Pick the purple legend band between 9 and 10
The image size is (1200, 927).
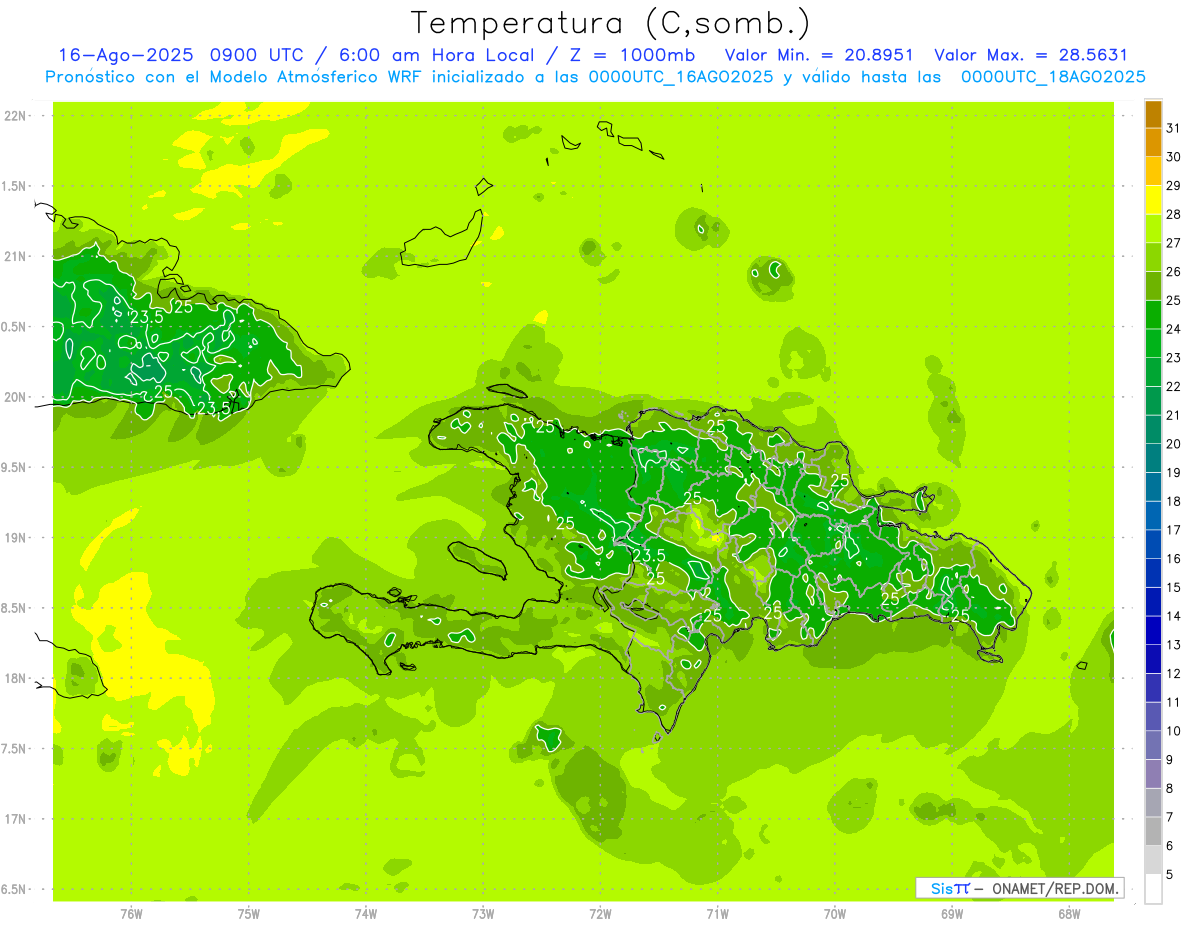point(1153,745)
